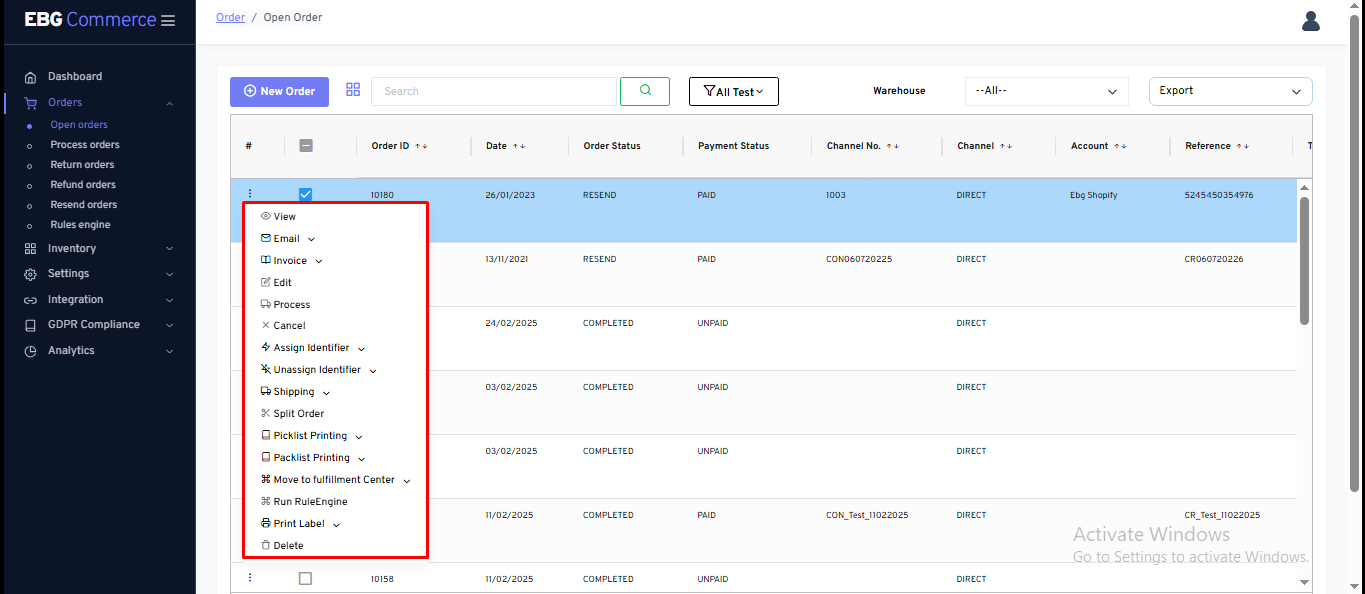Viewport: 1365px width, 594px height.
Task: Open the Warehouse --All-- dropdown
Action: click(1046, 91)
